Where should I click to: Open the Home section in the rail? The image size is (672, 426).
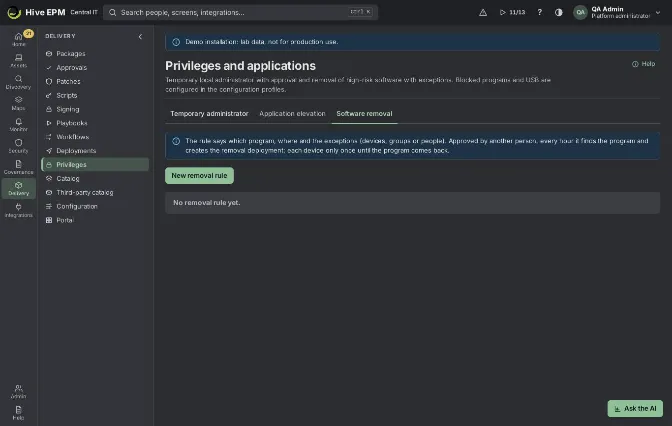[x=18, y=39]
